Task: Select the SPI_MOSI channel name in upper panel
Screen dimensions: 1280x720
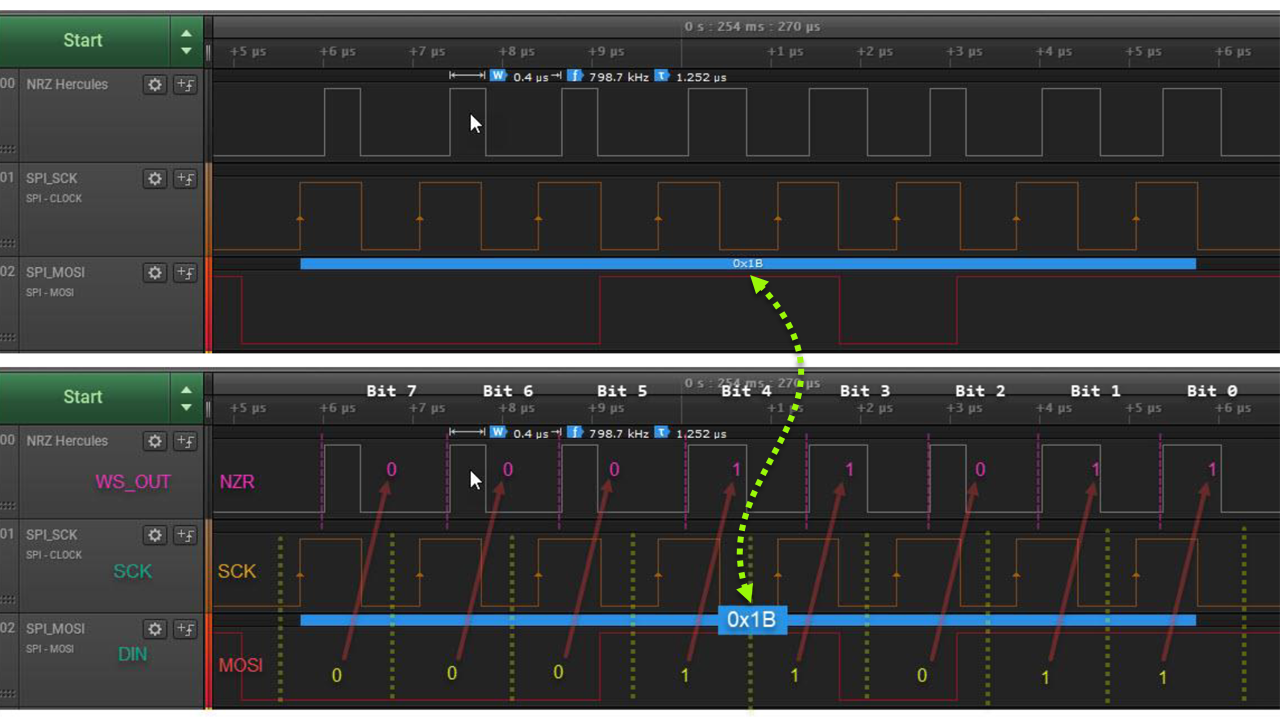Action: pos(56,273)
